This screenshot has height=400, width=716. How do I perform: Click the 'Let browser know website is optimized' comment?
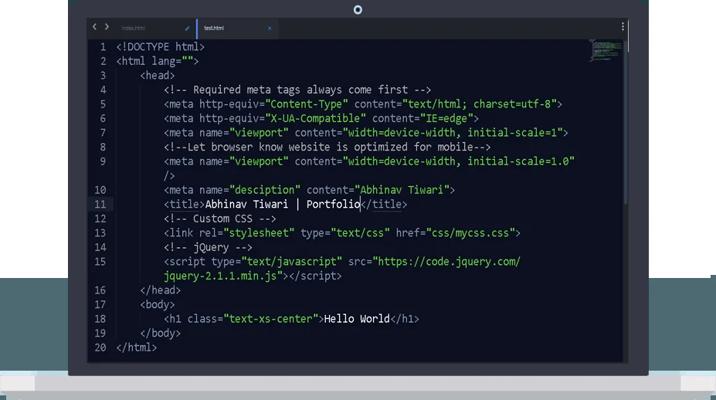[x=327, y=147]
